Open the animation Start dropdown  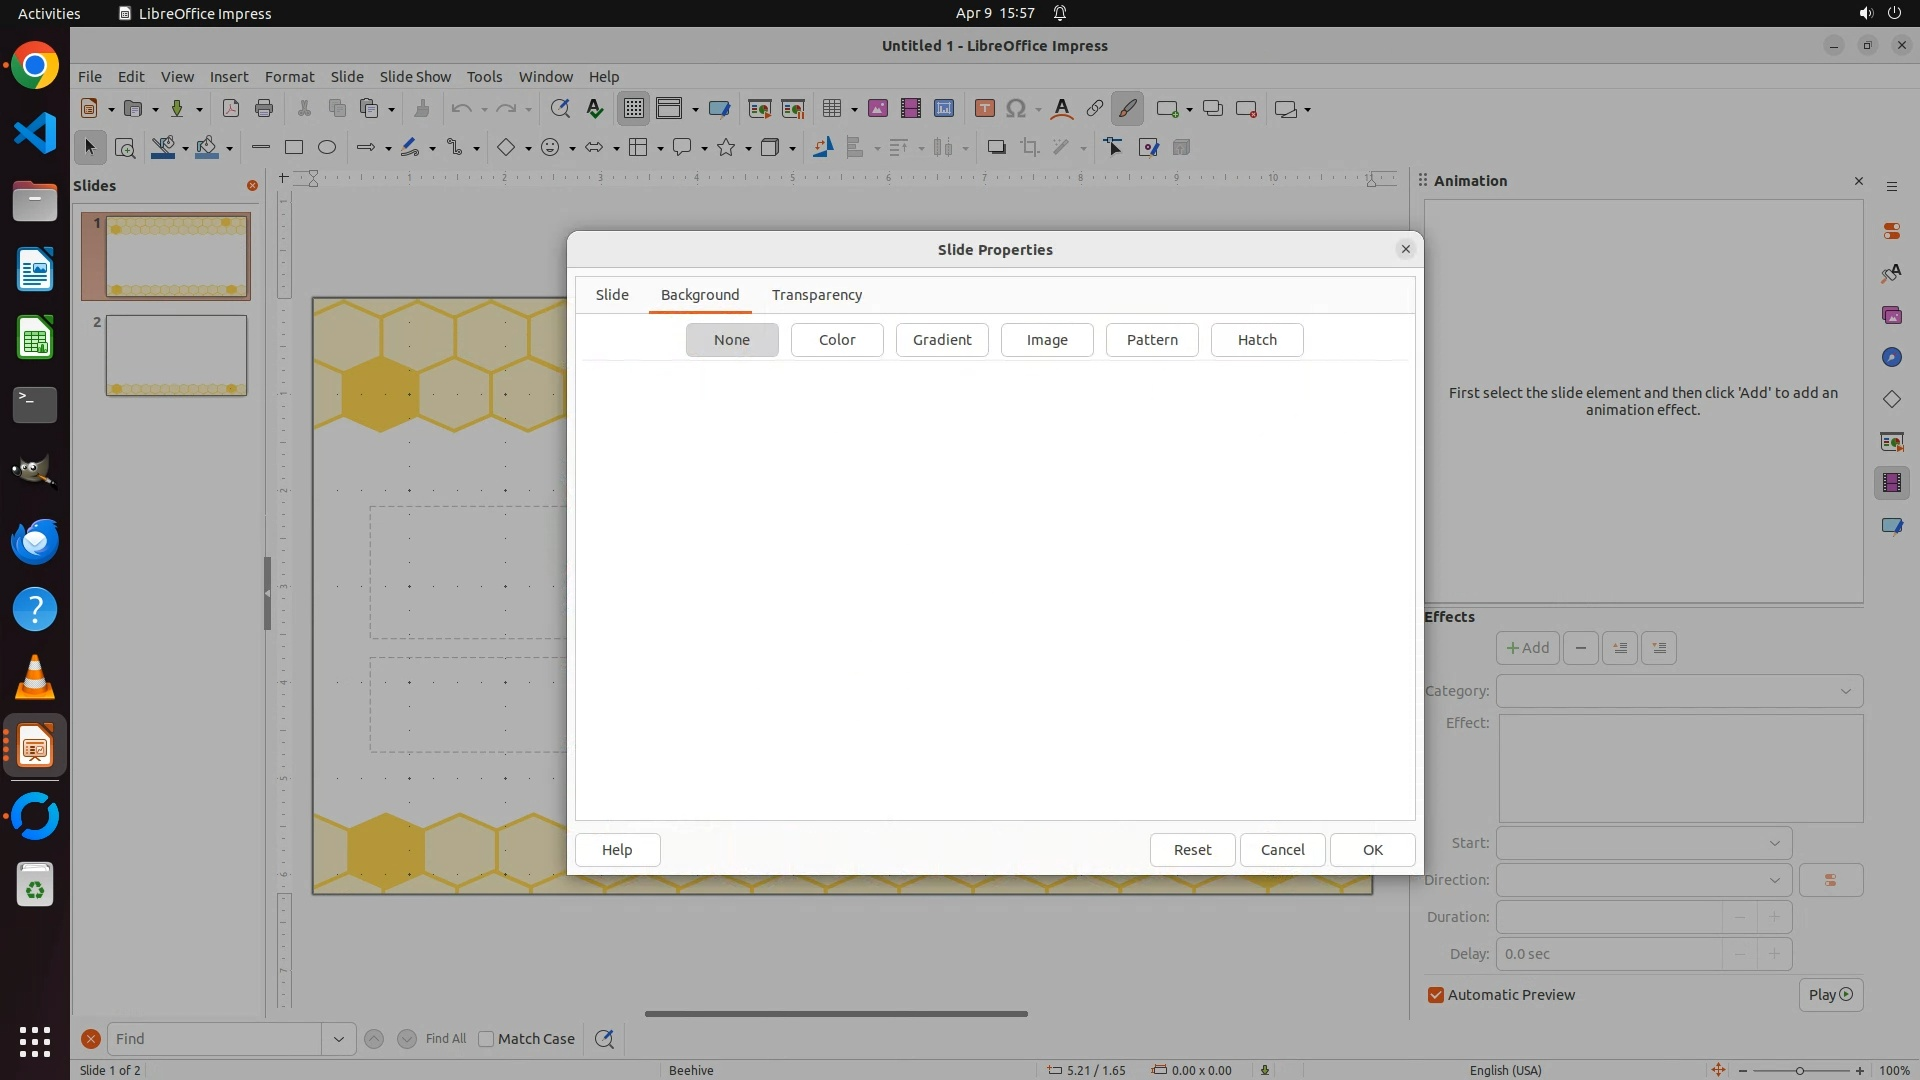1643,843
